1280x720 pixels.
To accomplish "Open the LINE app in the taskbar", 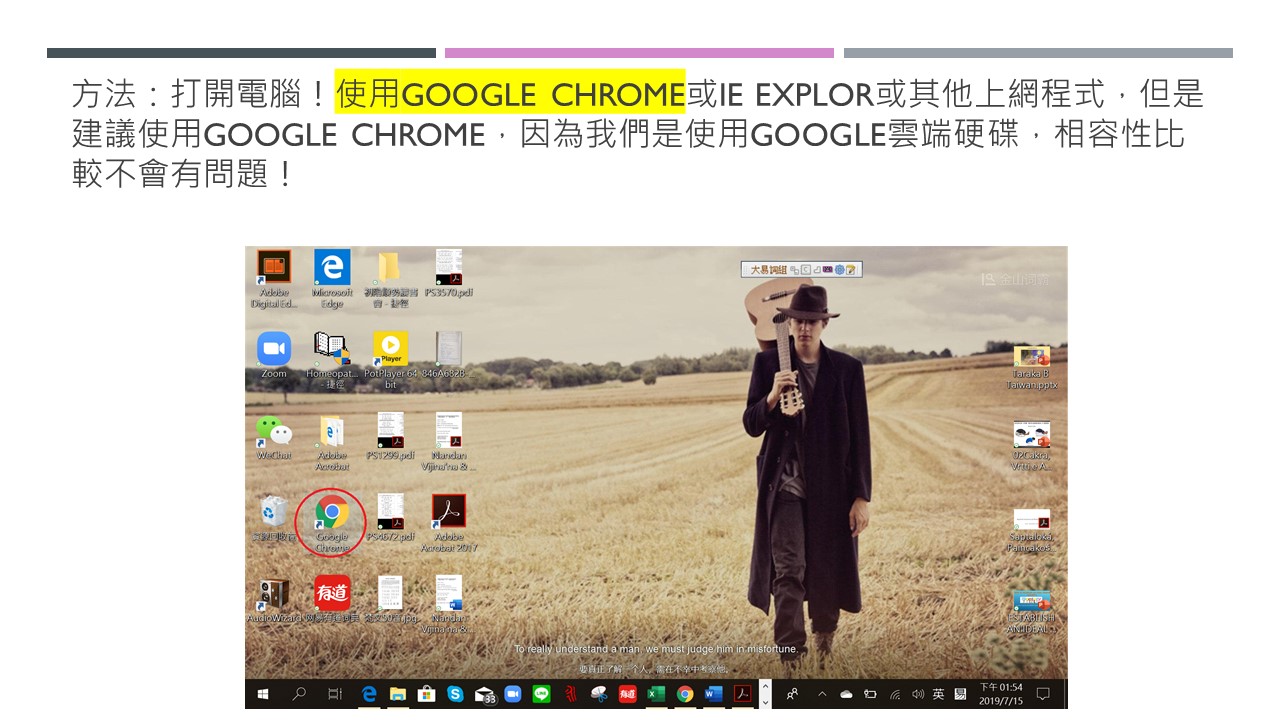I will 541,694.
